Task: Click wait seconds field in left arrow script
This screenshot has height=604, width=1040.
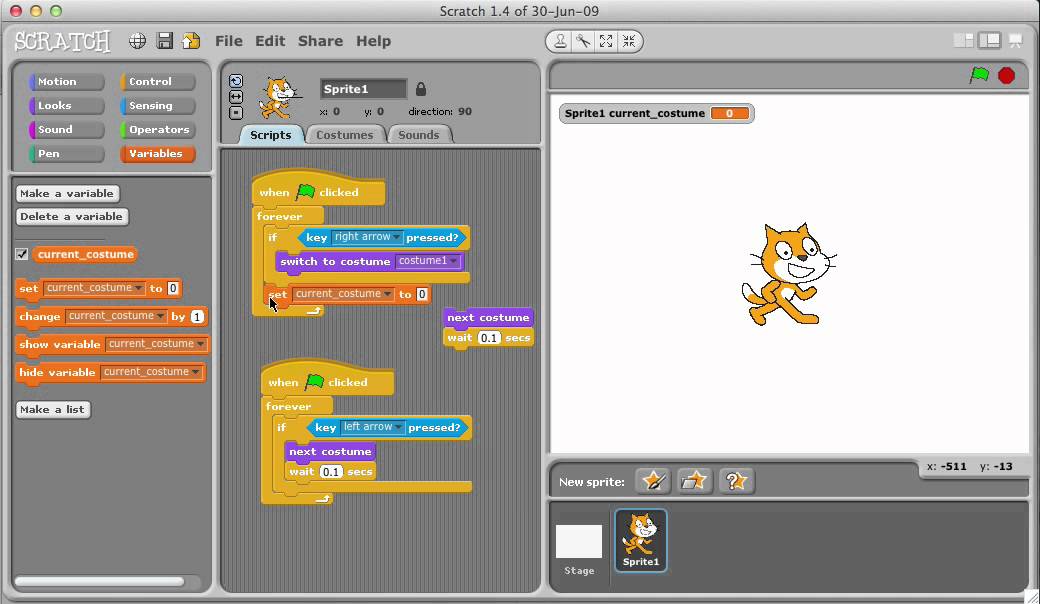Action: click(x=331, y=471)
